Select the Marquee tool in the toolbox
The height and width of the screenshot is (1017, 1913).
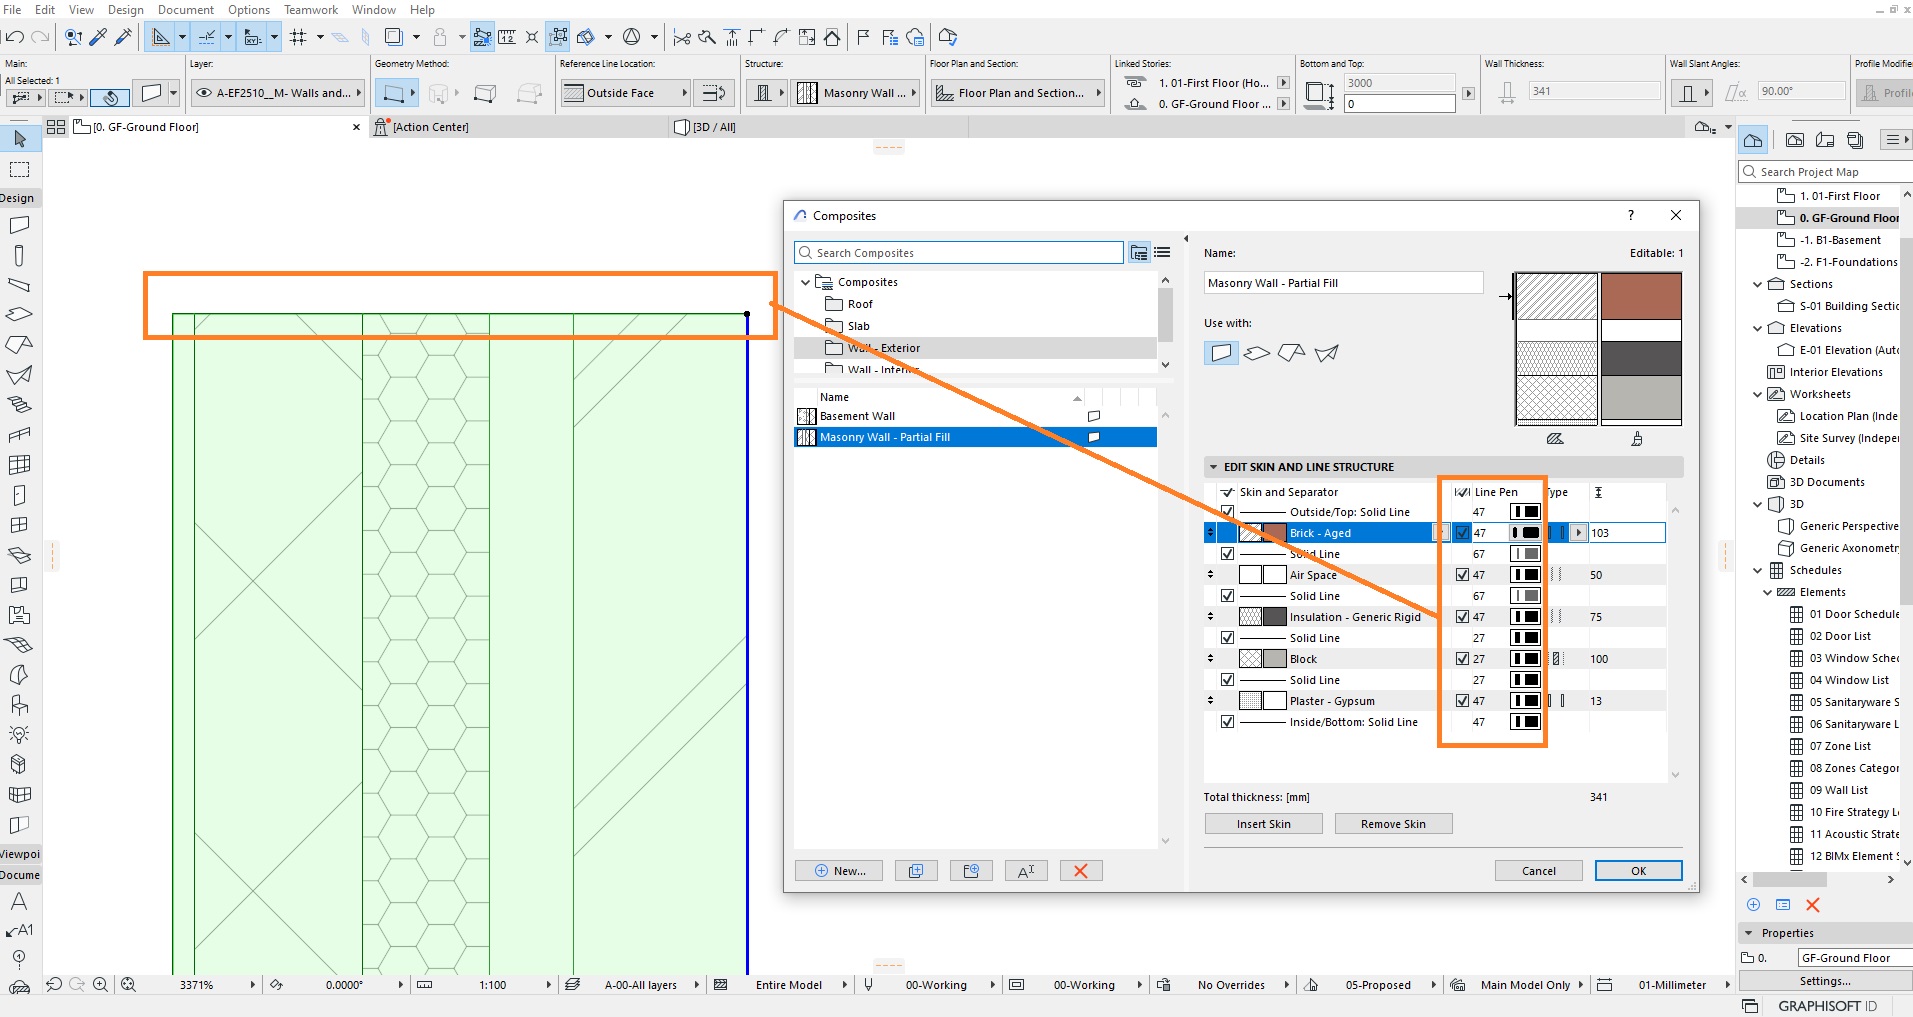[19, 169]
